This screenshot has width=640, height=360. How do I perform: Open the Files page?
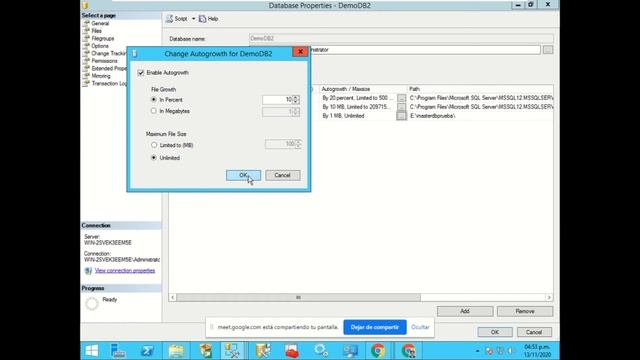[x=97, y=31]
